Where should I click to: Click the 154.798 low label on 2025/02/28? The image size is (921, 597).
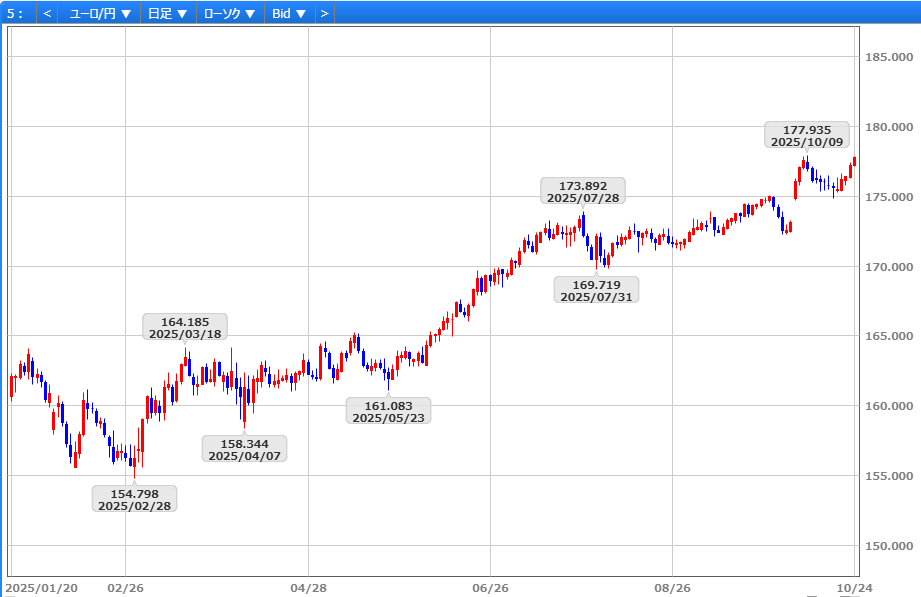pos(134,498)
